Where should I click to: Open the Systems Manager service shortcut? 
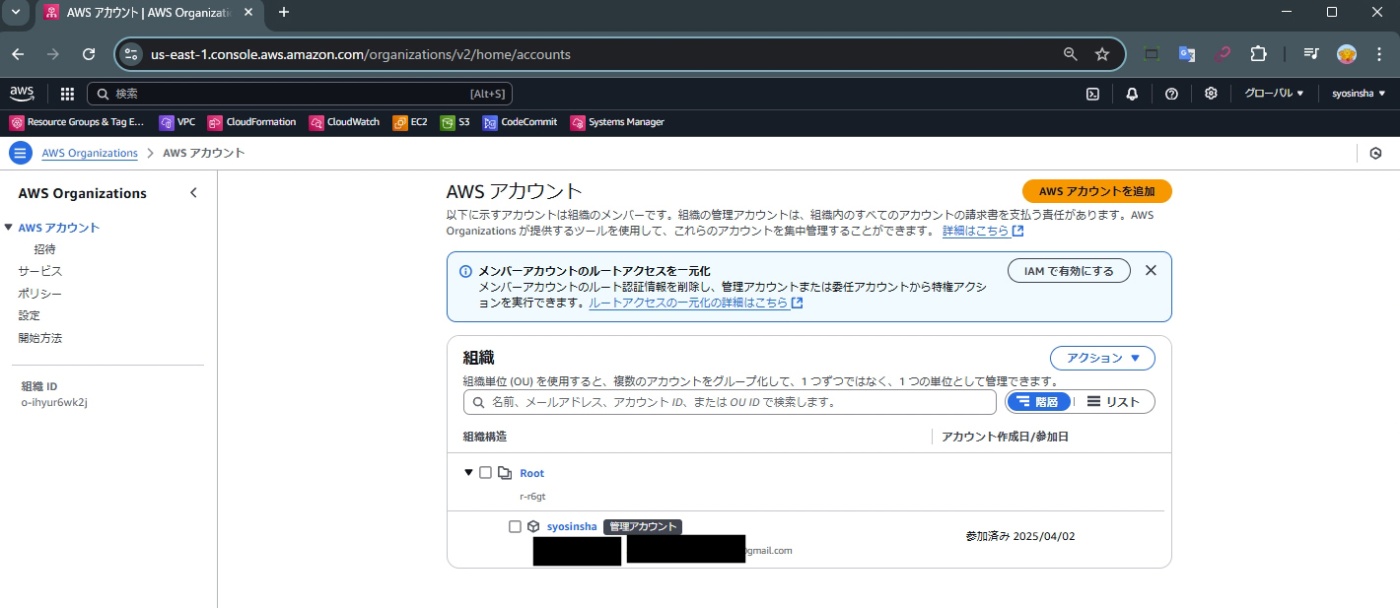(617, 122)
